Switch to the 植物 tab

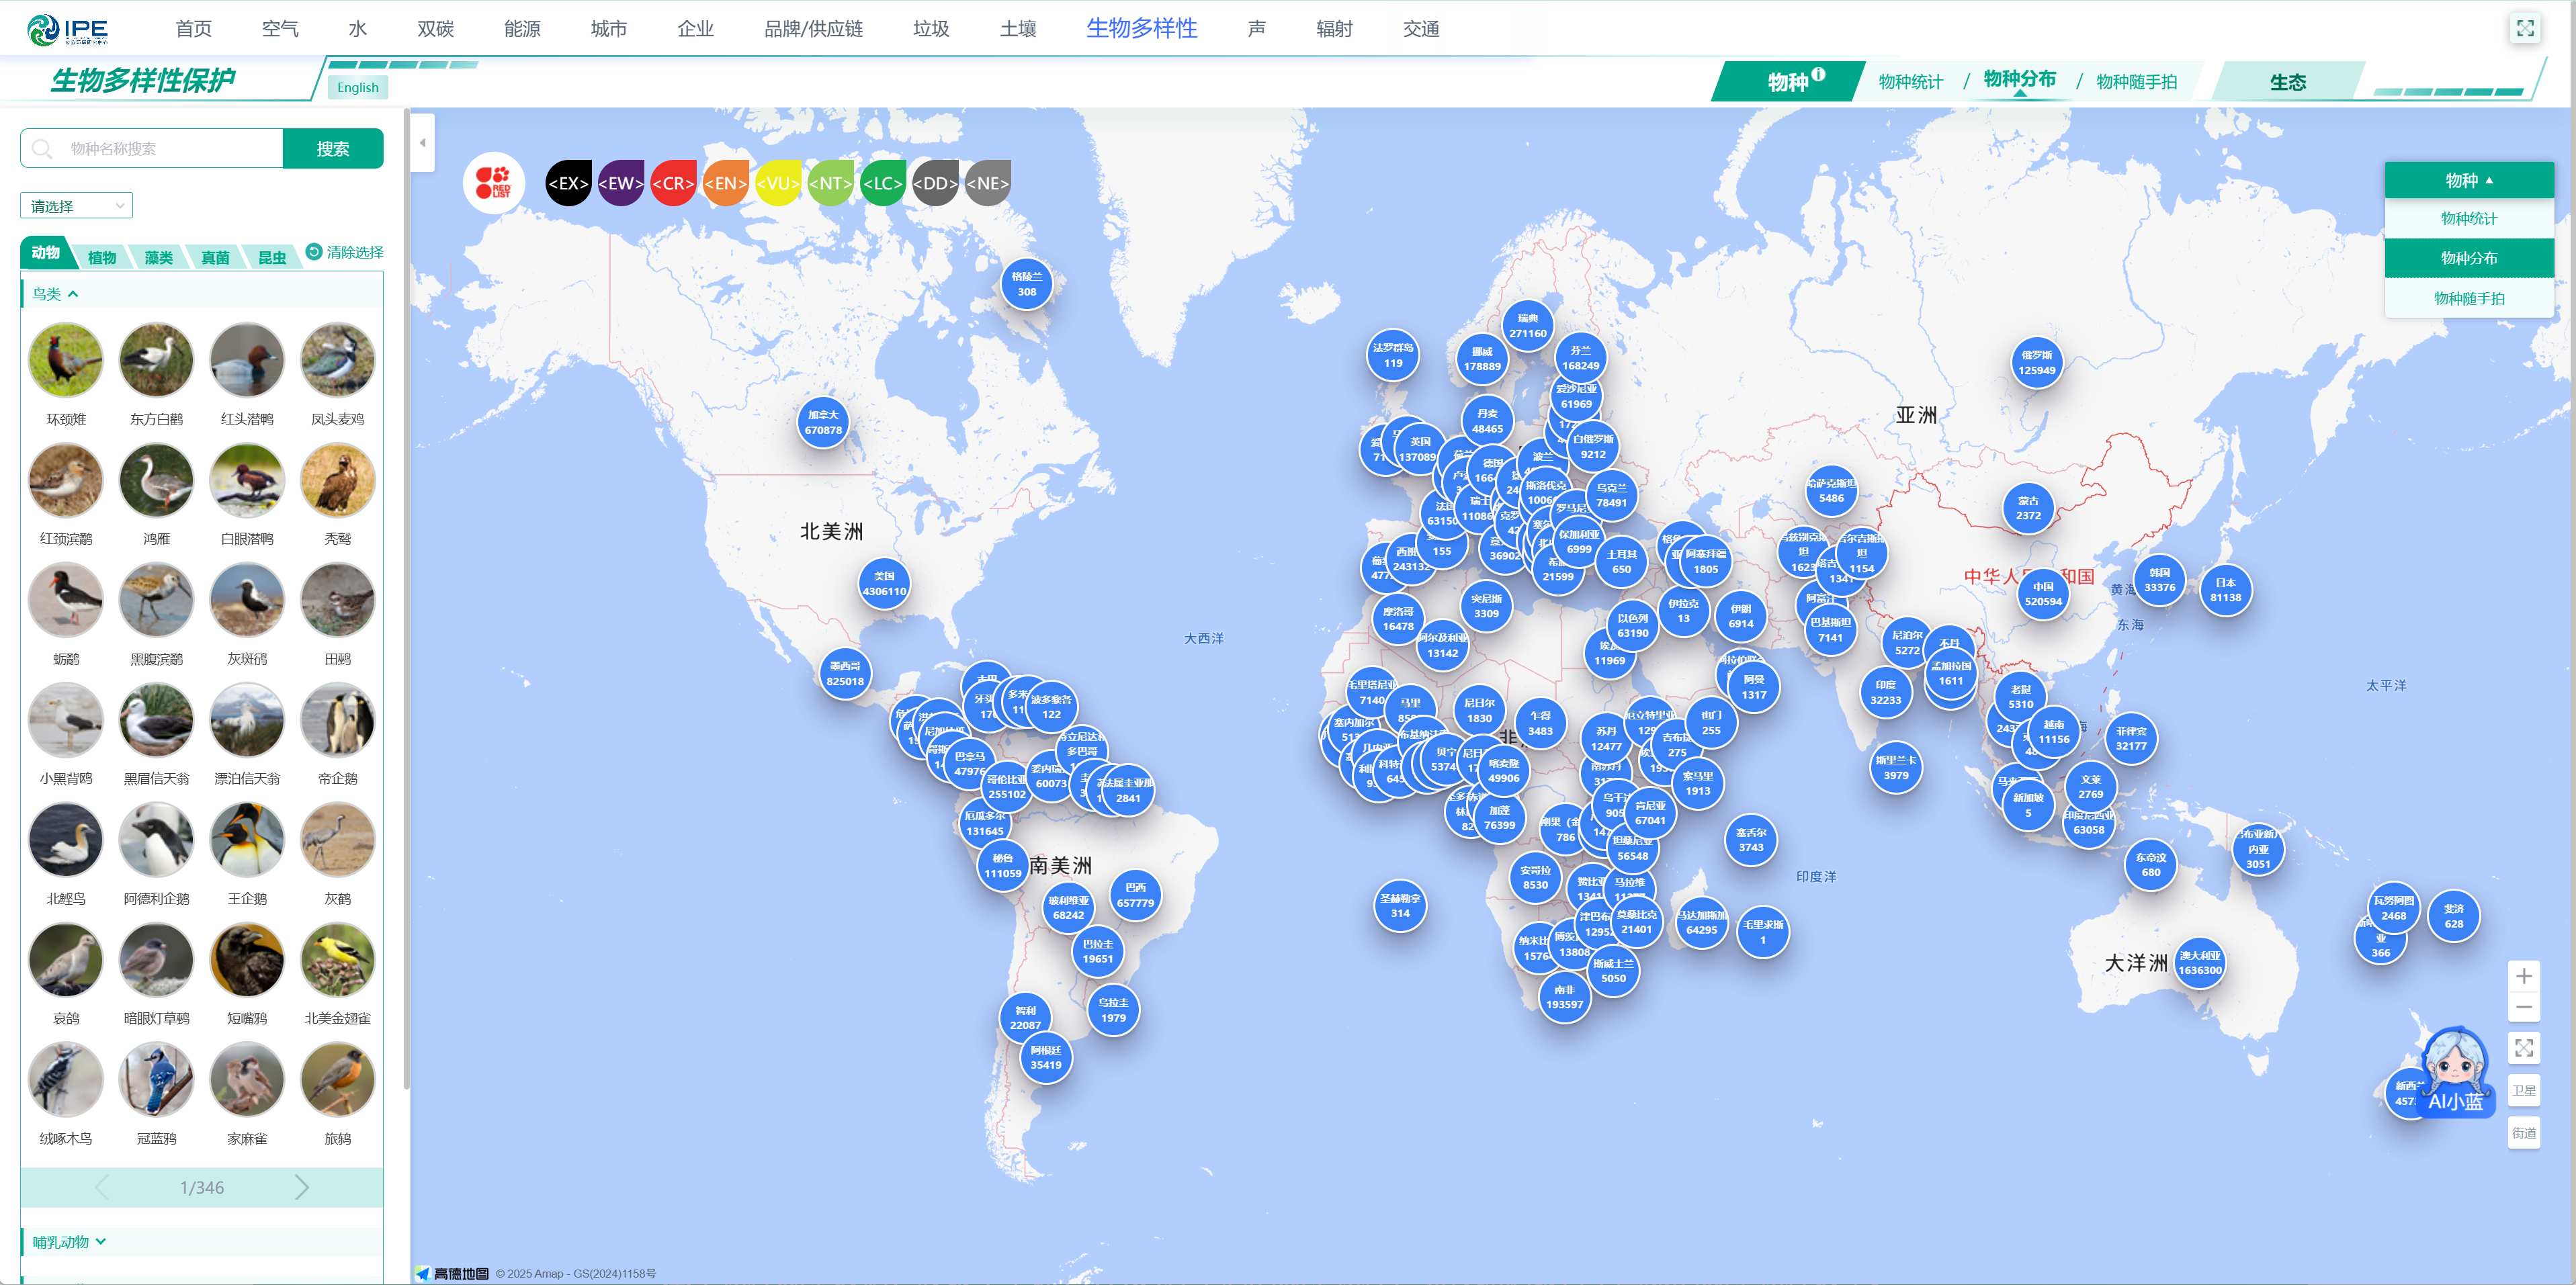click(x=101, y=257)
